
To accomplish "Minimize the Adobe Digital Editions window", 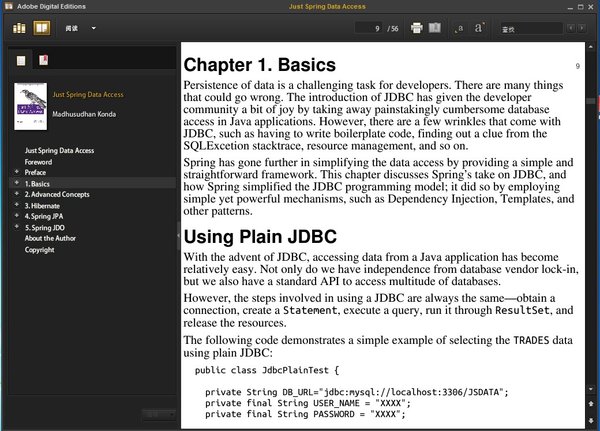I will click(571, 7).
